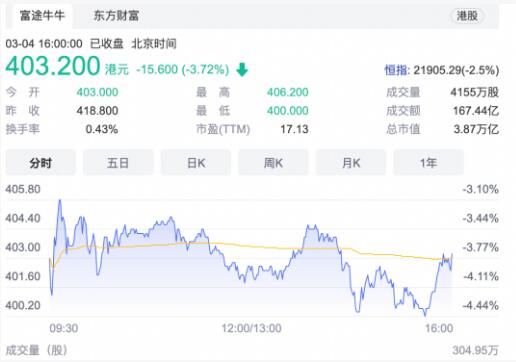Click the 已收盘 status text
This screenshot has height=362, width=516.
tap(107, 44)
